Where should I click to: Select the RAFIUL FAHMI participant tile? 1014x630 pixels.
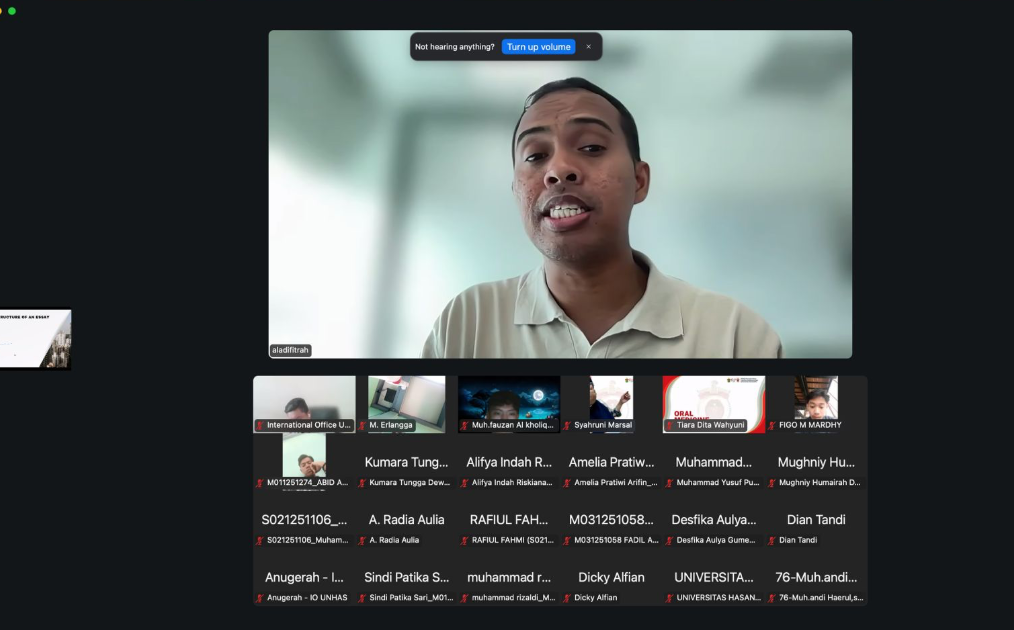pyautogui.click(x=509, y=520)
